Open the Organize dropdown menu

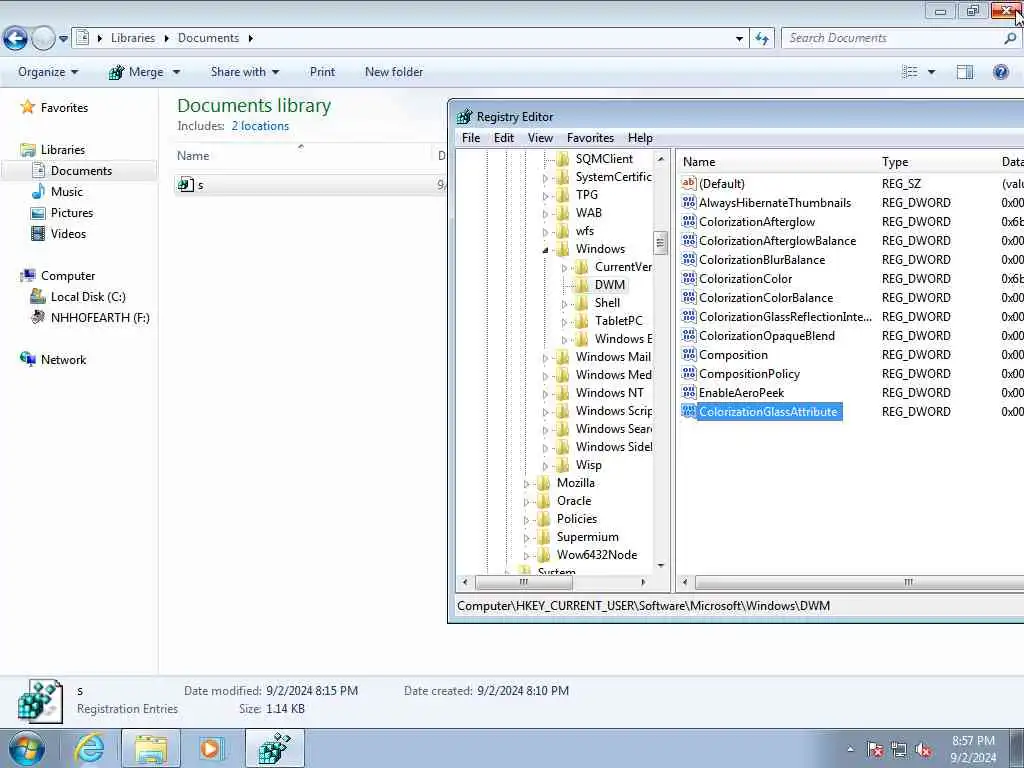tap(48, 72)
